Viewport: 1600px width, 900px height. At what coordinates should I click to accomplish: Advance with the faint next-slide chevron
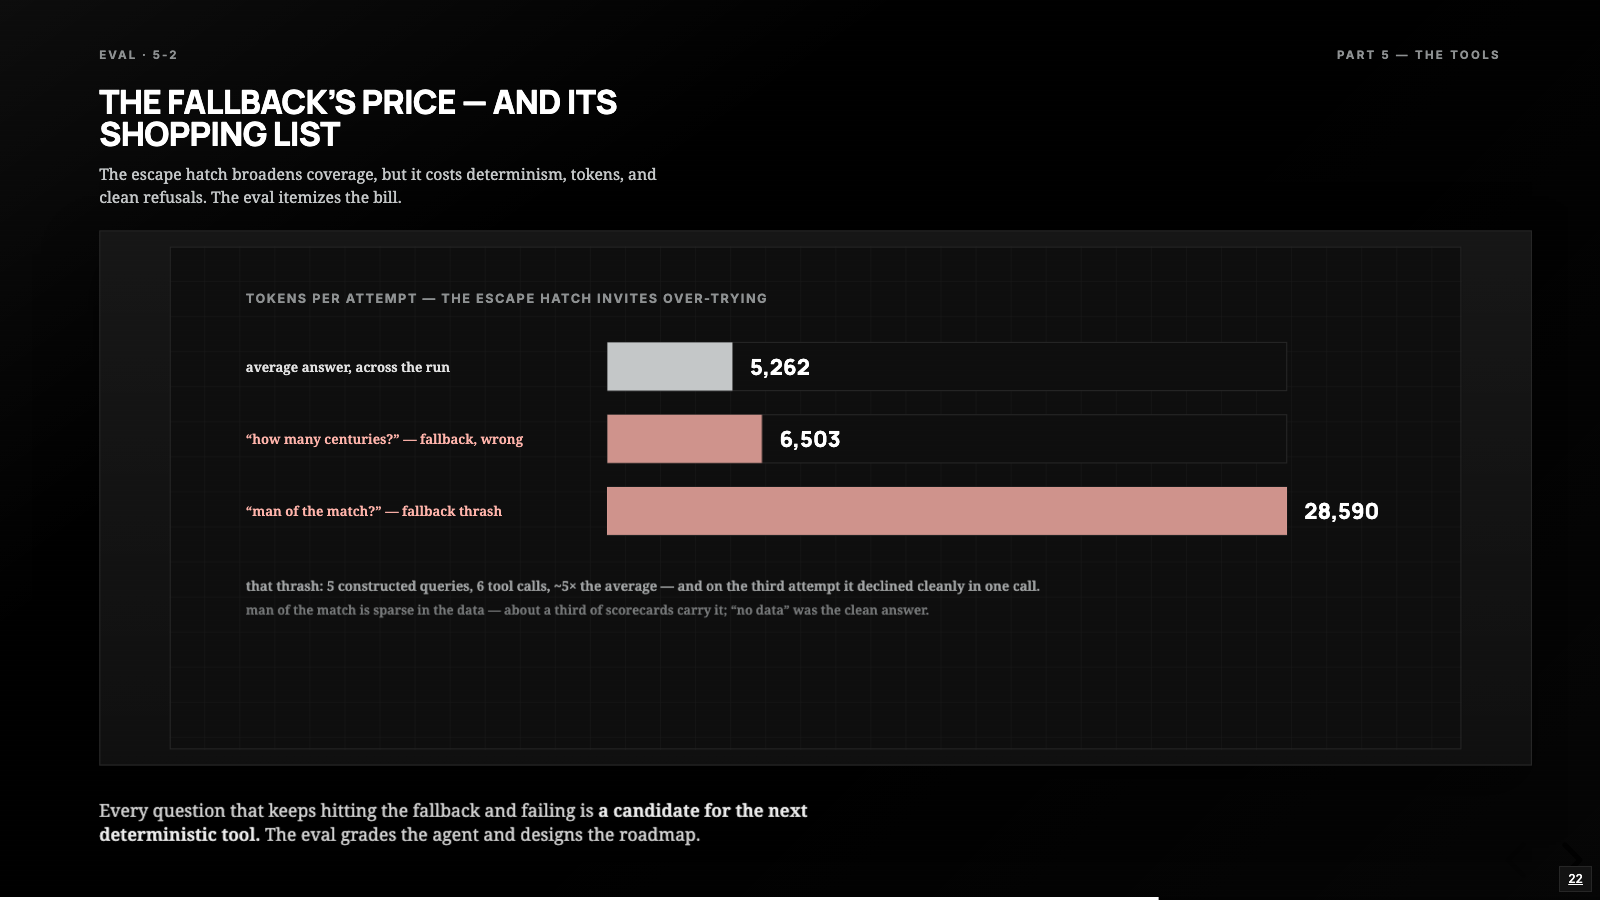[x=1570, y=853]
